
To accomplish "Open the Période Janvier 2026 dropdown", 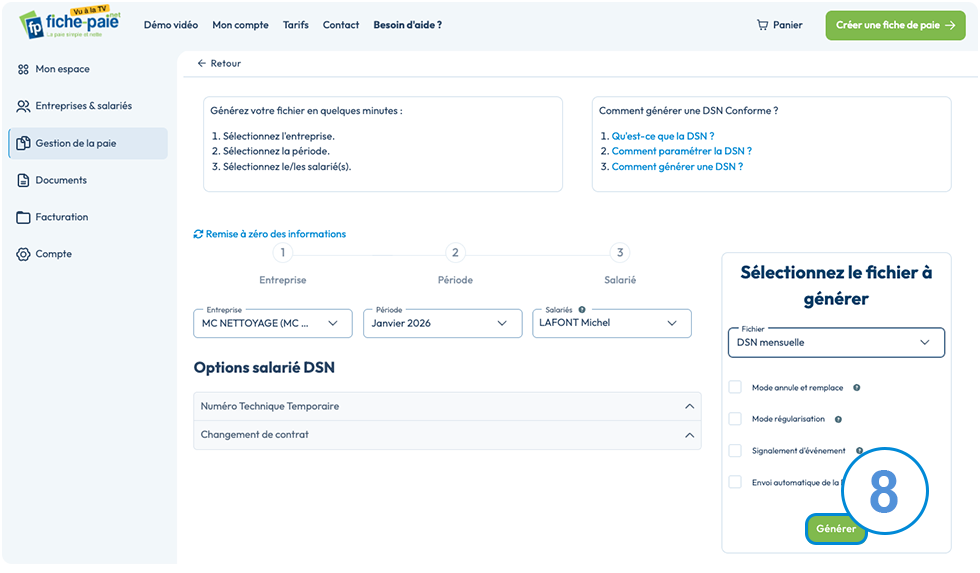I will click(442, 323).
